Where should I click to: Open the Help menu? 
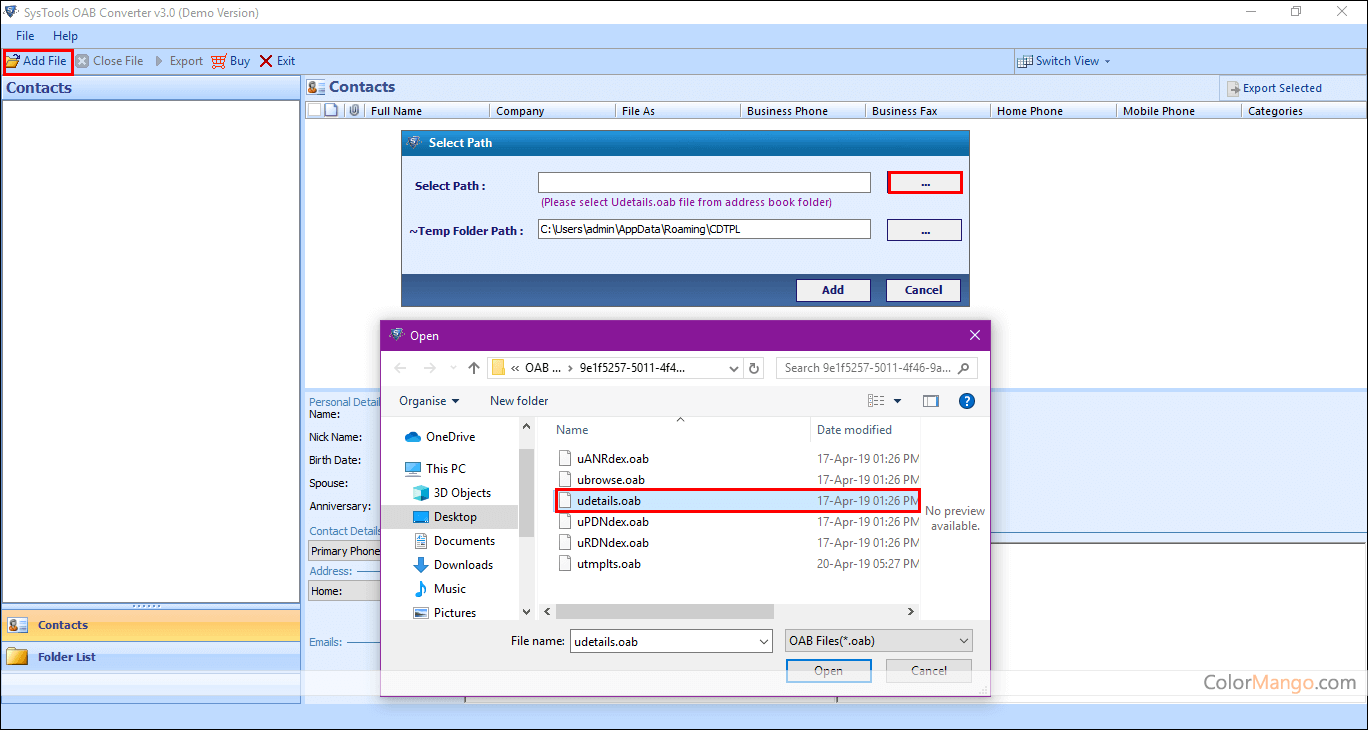(65, 36)
